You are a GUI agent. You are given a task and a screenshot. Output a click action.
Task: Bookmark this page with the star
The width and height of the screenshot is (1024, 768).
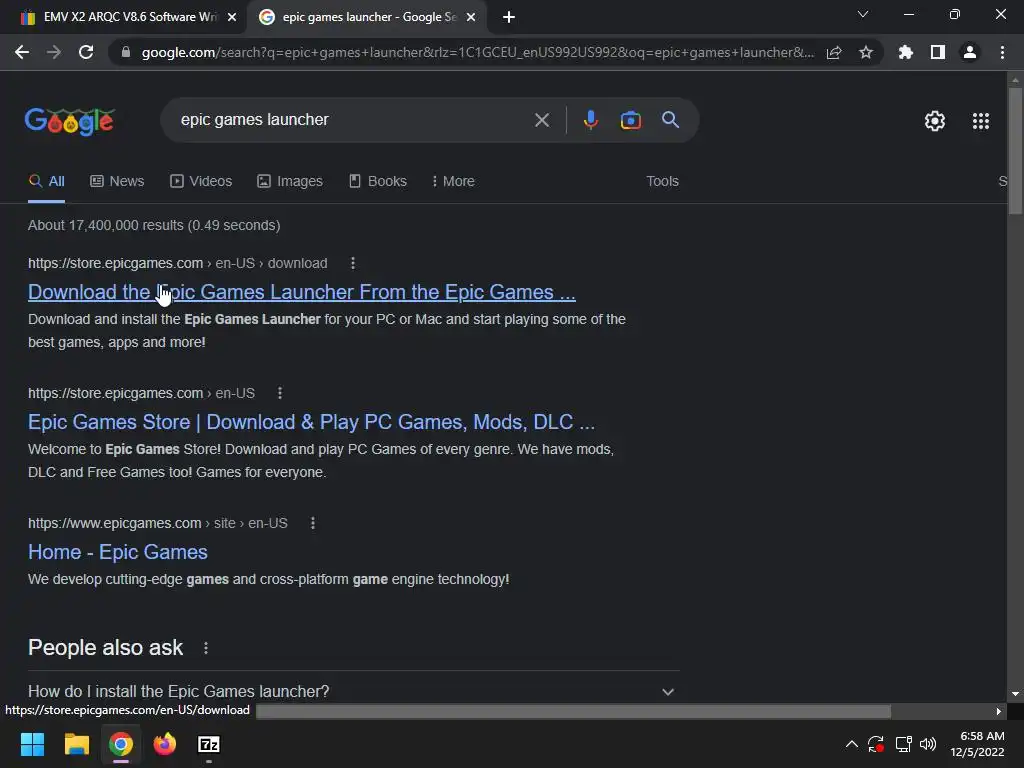point(866,52)
